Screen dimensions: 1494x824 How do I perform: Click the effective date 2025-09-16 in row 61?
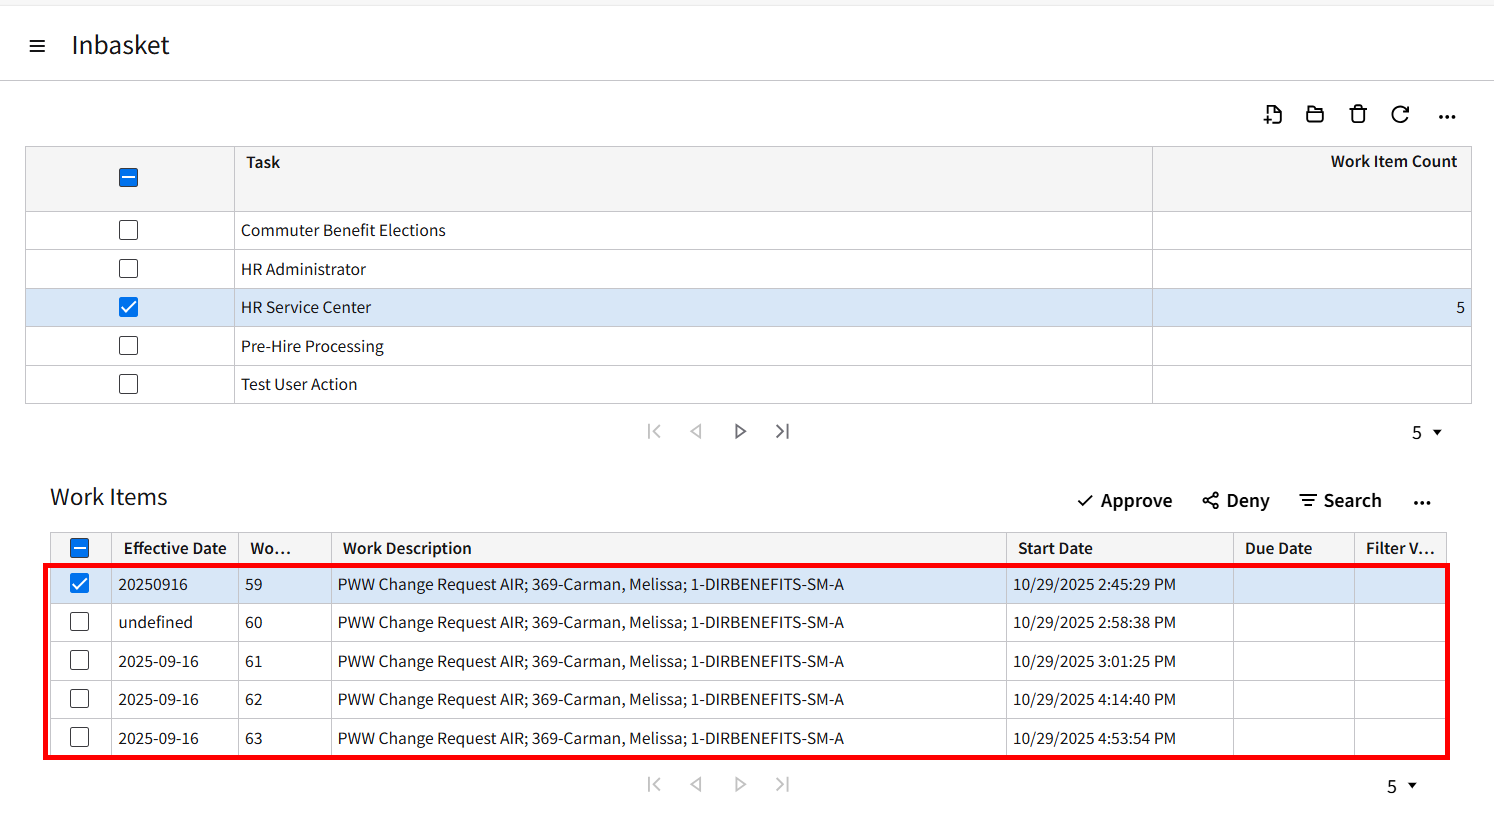(x=159, y=661)
